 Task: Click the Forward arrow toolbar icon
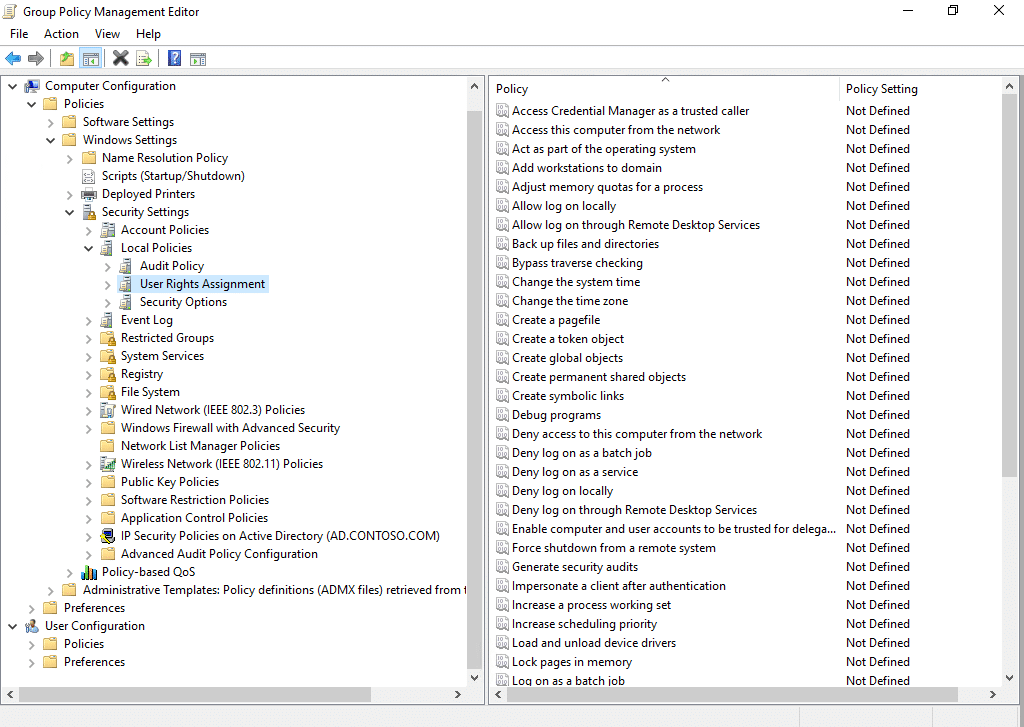(x=36, y=59)
